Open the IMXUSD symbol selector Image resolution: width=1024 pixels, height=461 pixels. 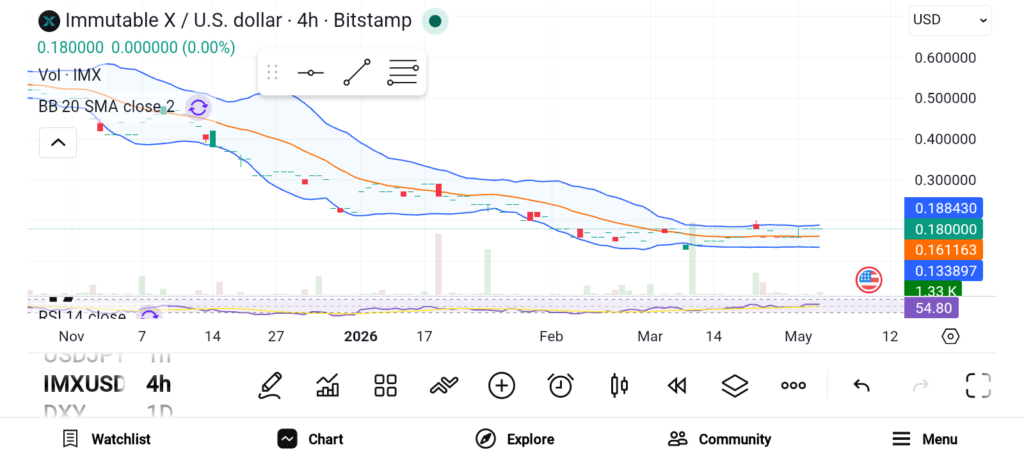84,384
